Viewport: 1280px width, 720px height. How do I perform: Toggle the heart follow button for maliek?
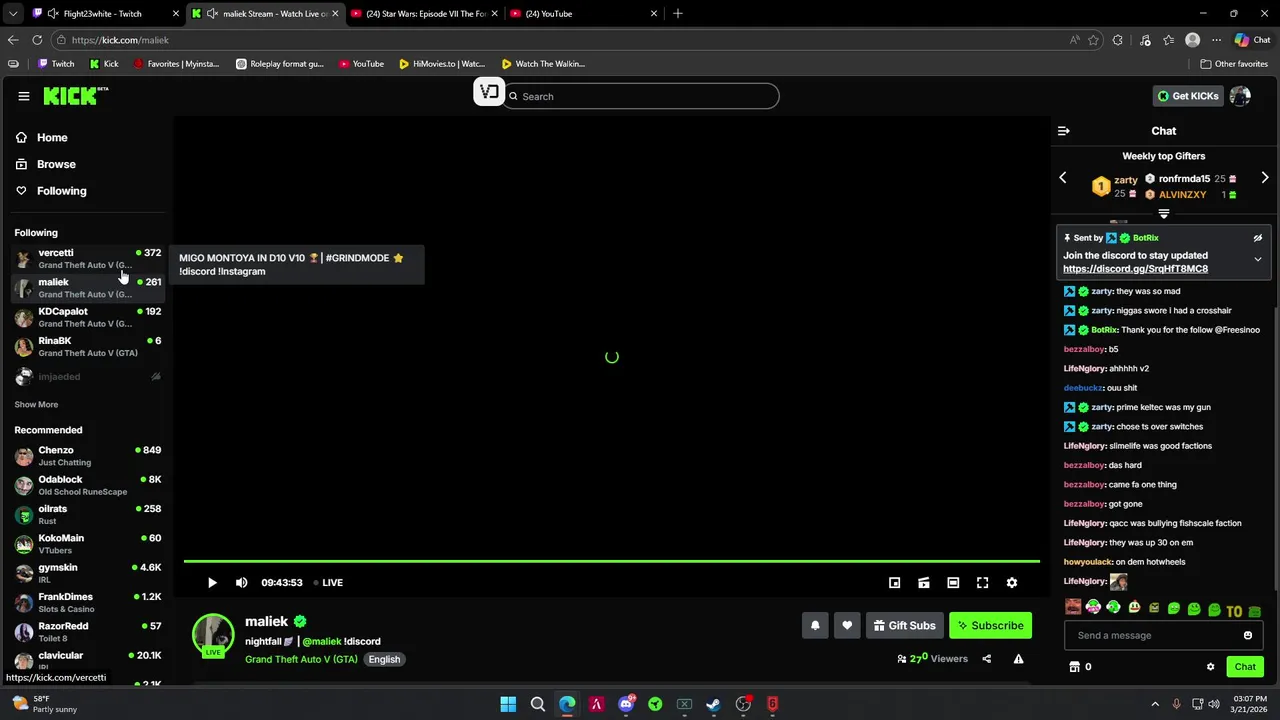click(847, 625)
